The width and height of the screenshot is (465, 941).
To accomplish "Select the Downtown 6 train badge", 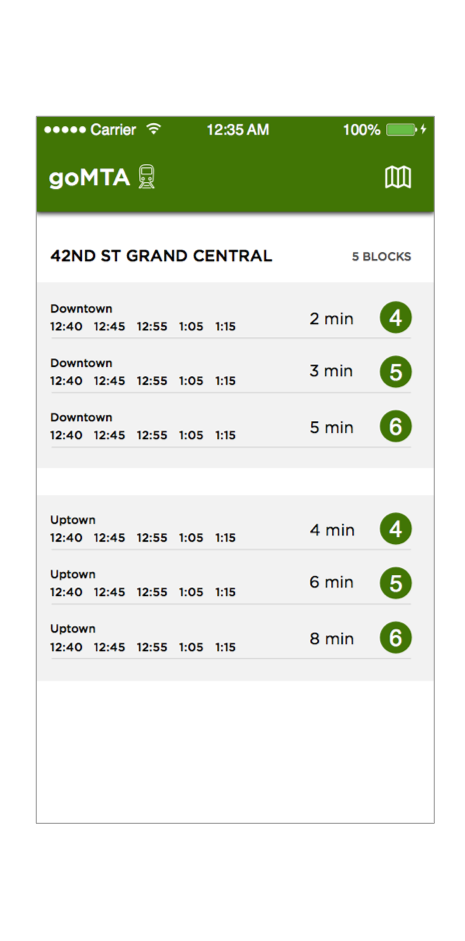I will [x=395, y=427].
